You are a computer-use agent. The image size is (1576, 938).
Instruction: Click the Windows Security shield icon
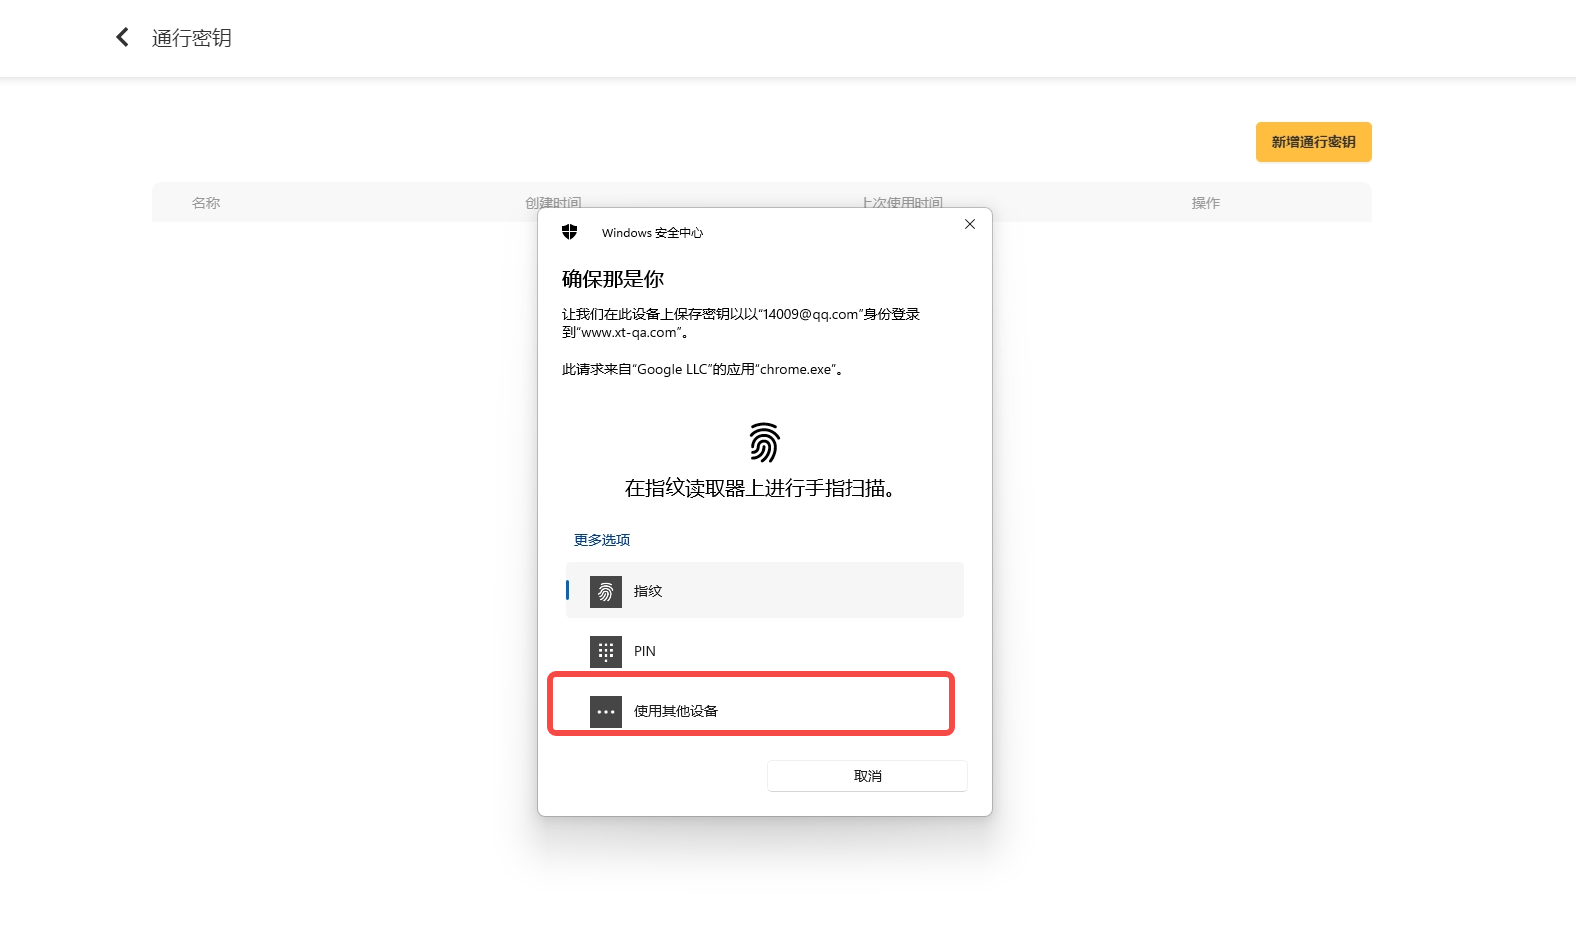tap(570, 232)
